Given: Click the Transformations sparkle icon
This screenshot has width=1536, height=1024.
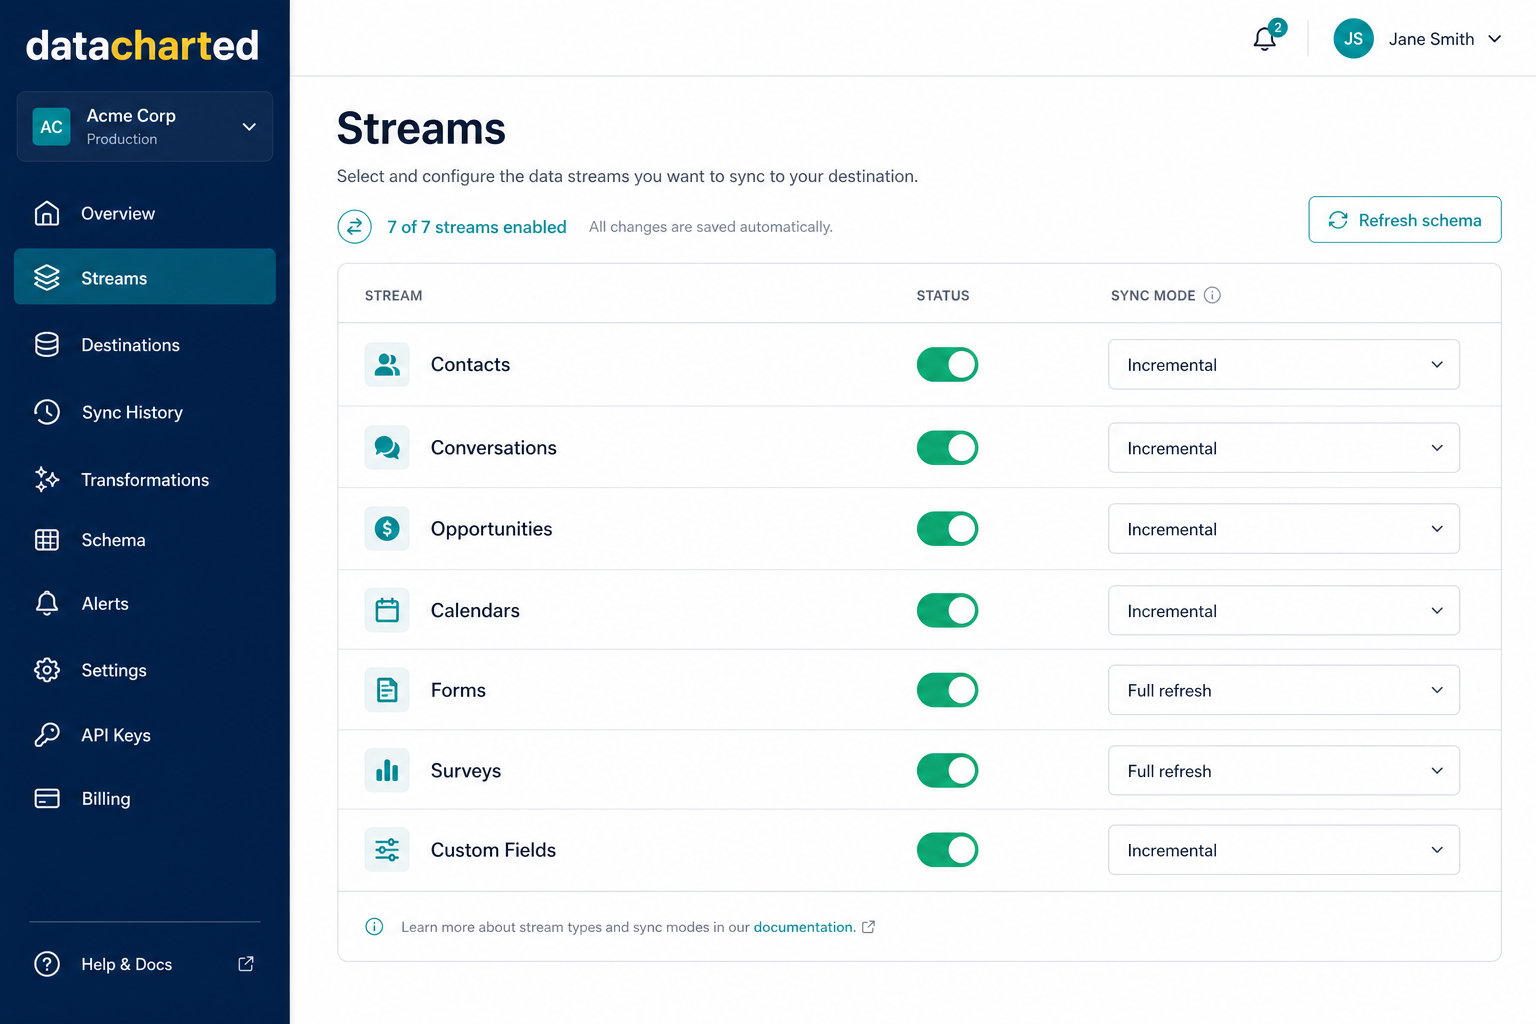Looking at the screenshot, I should click(x=47, y=480).
